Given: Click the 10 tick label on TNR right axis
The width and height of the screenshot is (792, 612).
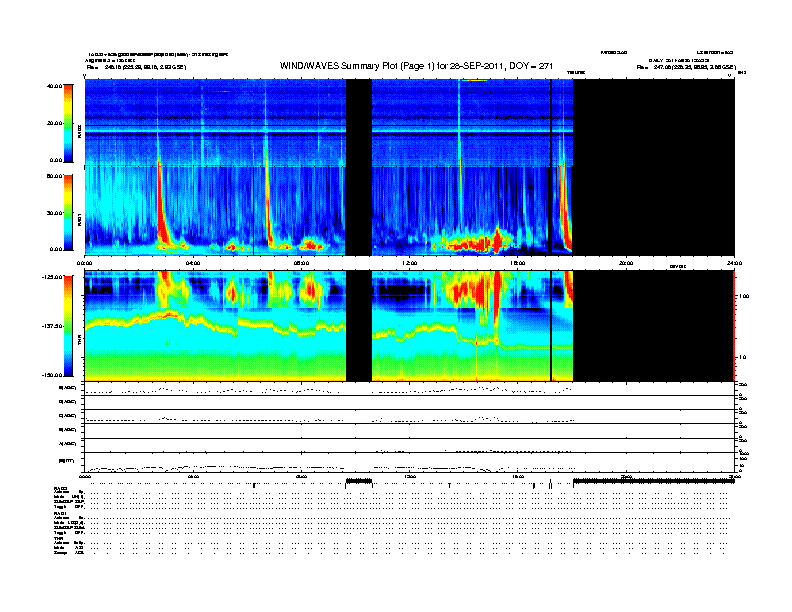Looking at the screenshot, I should click(x=744, y=358).
